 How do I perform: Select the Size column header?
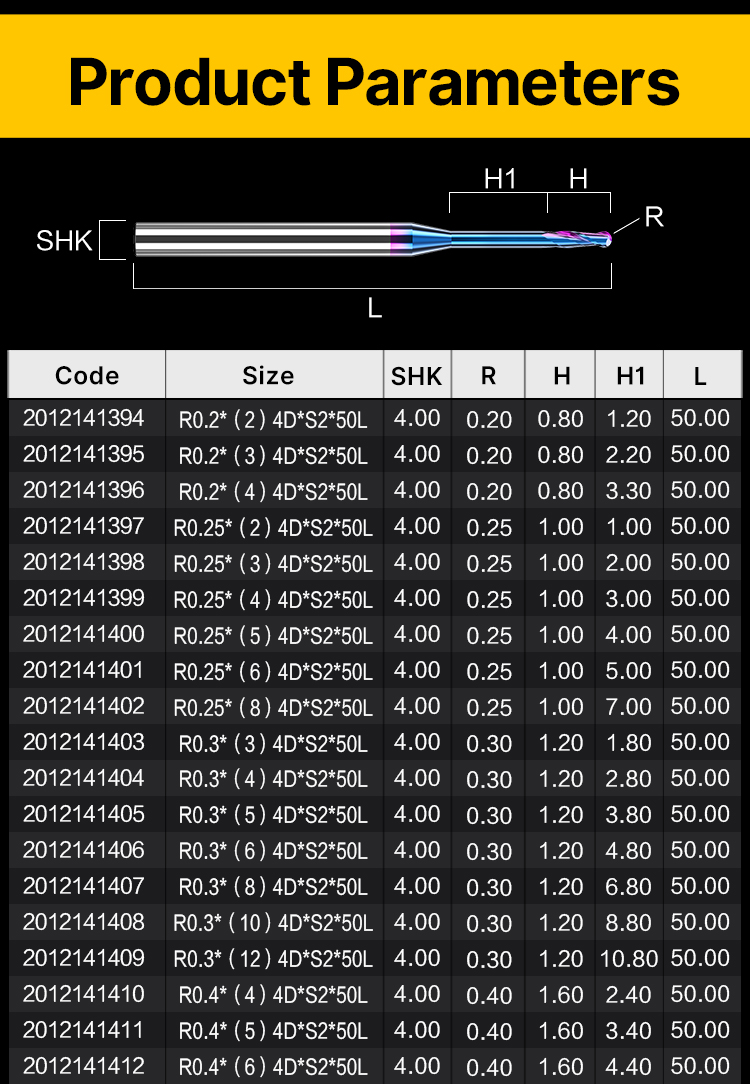point(268,376)
